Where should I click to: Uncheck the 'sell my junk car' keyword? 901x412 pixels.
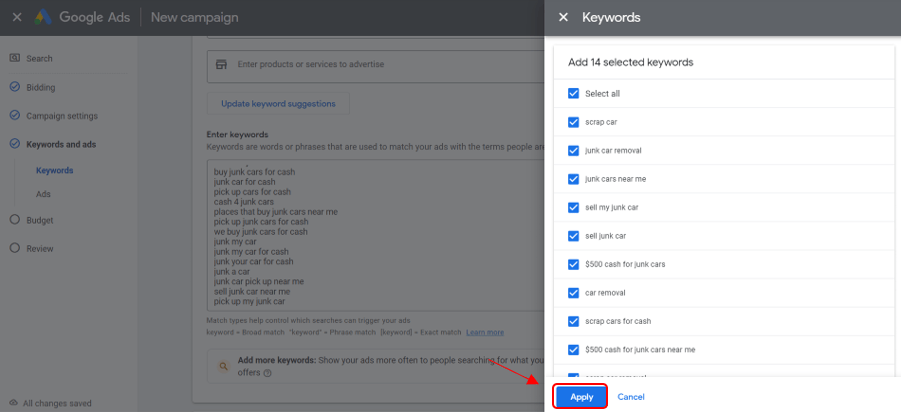(573, 207)
